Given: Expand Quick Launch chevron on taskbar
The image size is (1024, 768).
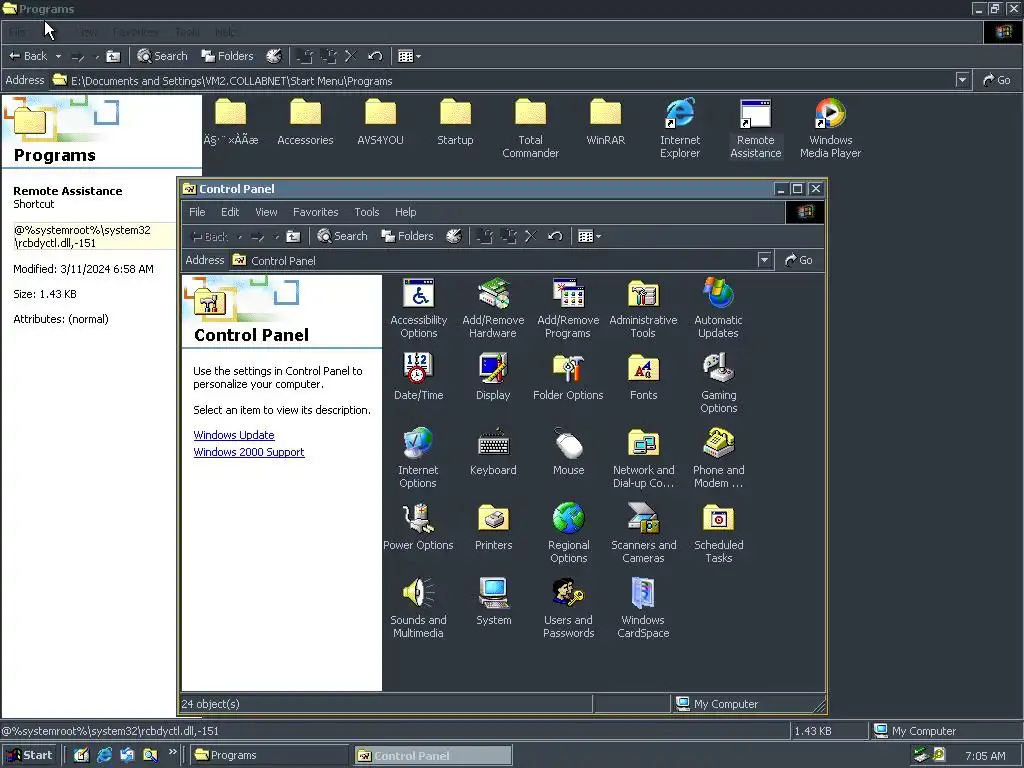Looking at the screenshot, I should pyautogui.click(x=172, y=752).
